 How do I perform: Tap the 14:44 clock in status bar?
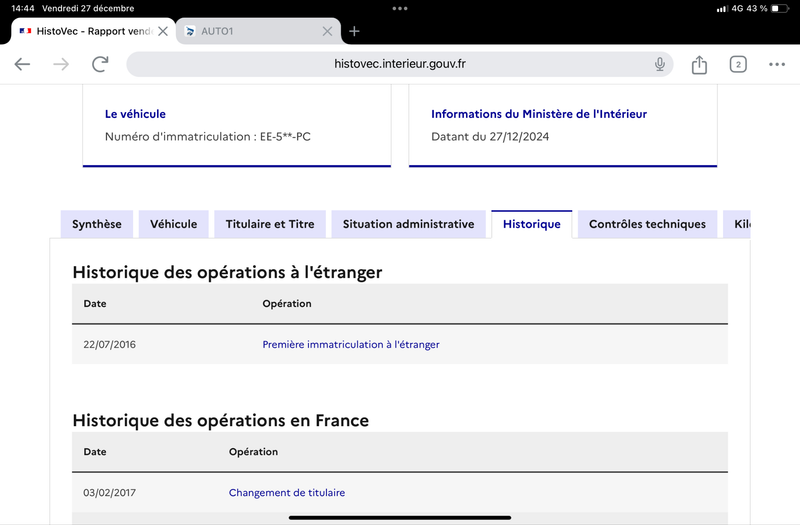(23, 8)
